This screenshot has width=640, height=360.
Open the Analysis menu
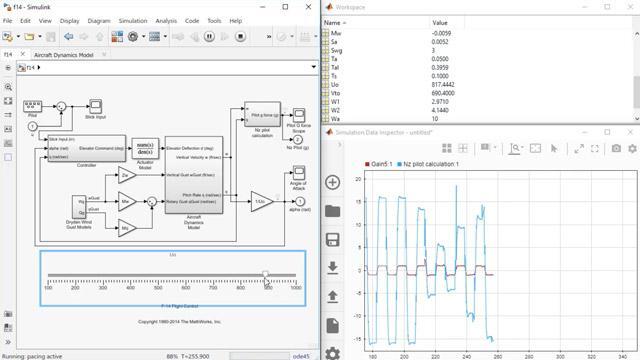click(x=166, y=21)
